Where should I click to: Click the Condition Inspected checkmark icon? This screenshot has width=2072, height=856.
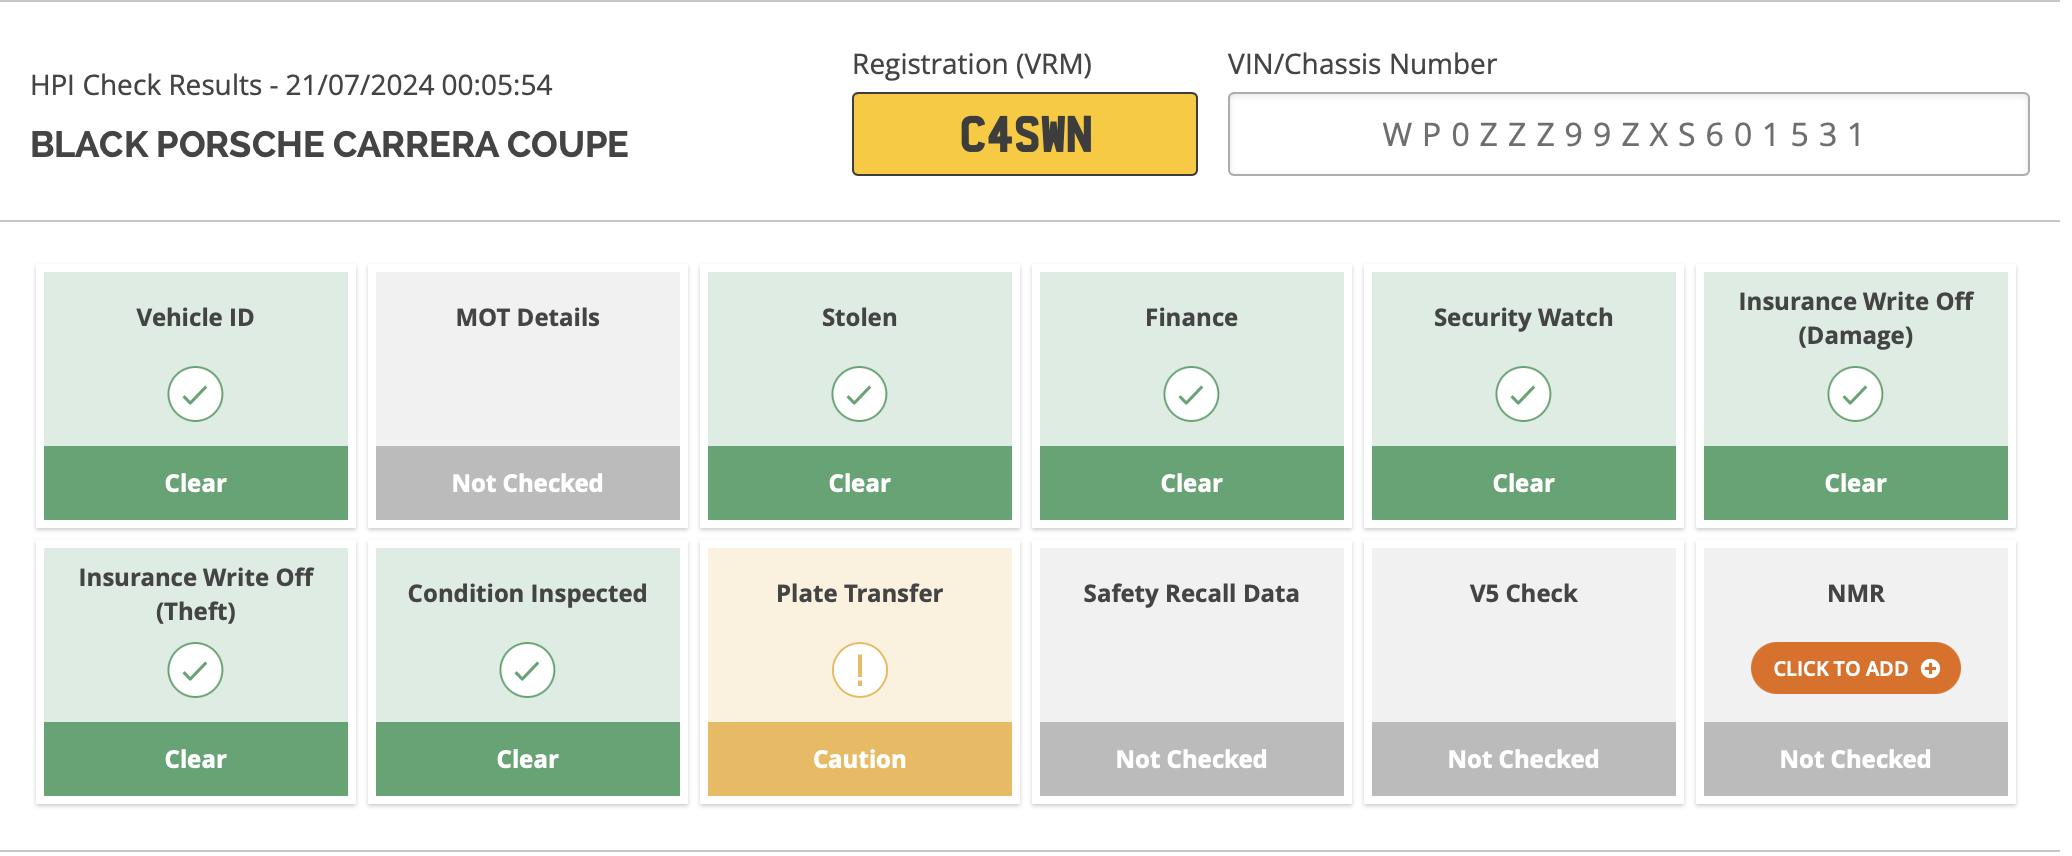coord(527,670)
